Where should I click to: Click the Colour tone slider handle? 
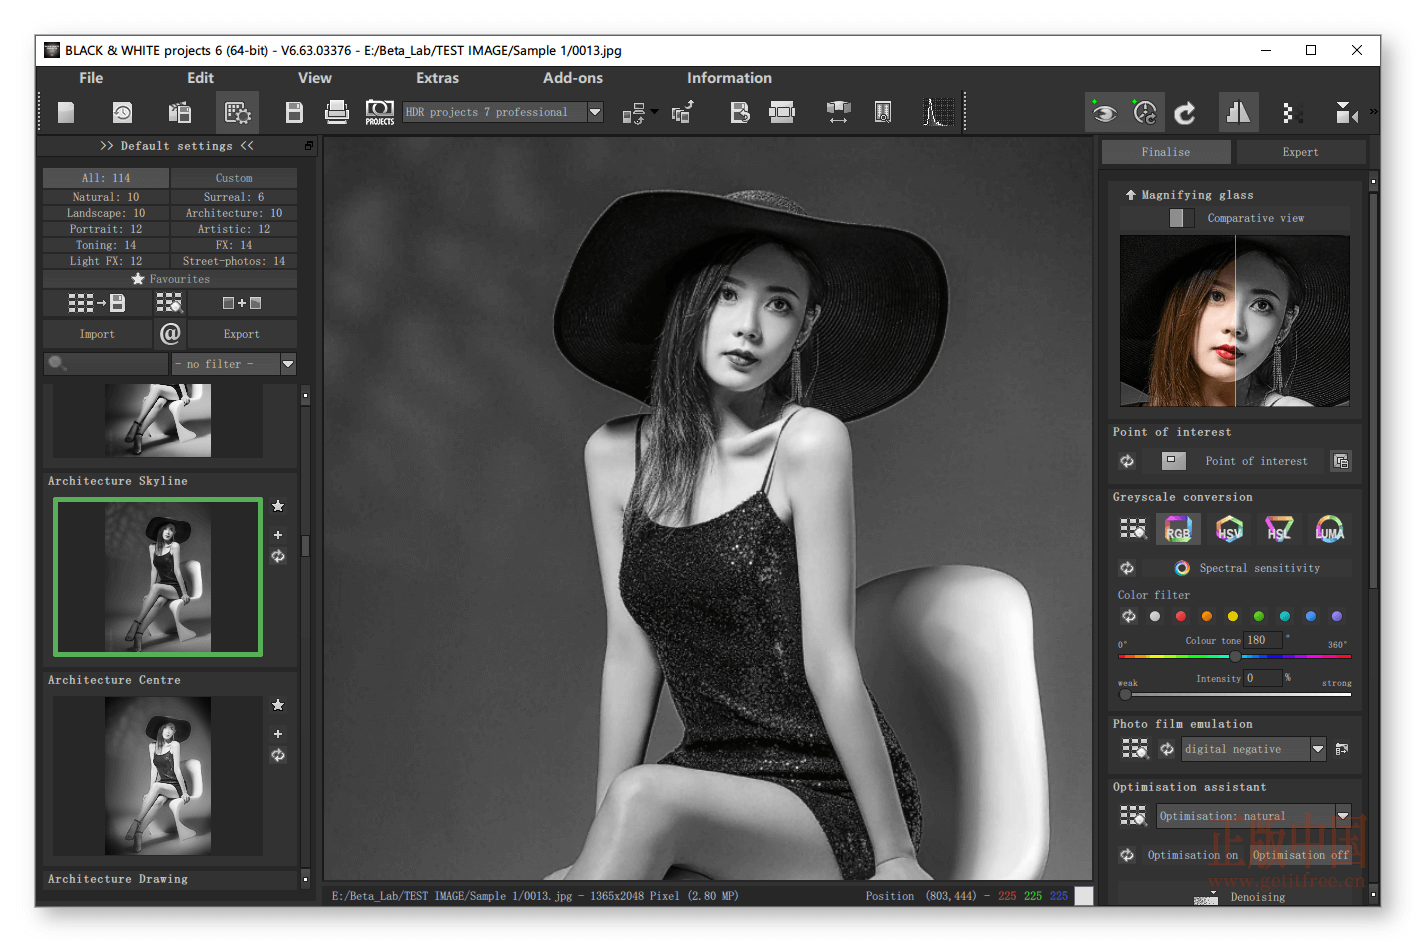[x=1235, y=656]
